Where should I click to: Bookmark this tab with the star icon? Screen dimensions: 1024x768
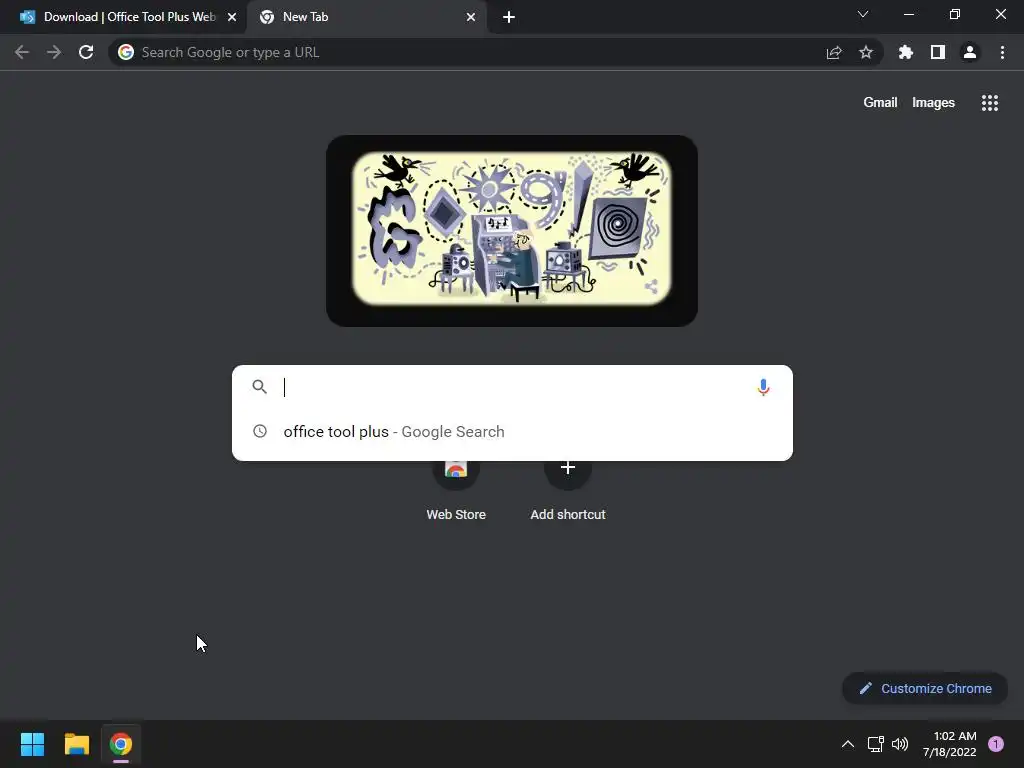point(866,52)
